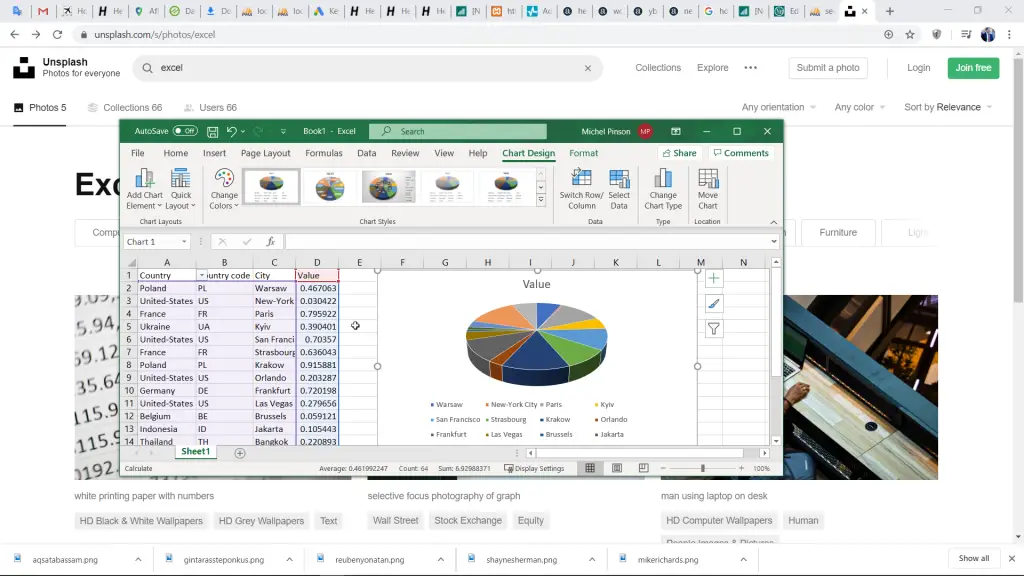Open the Undo history dropdown arrow
The height and width of the screenshot is (576, 1024).
[243, 131]
